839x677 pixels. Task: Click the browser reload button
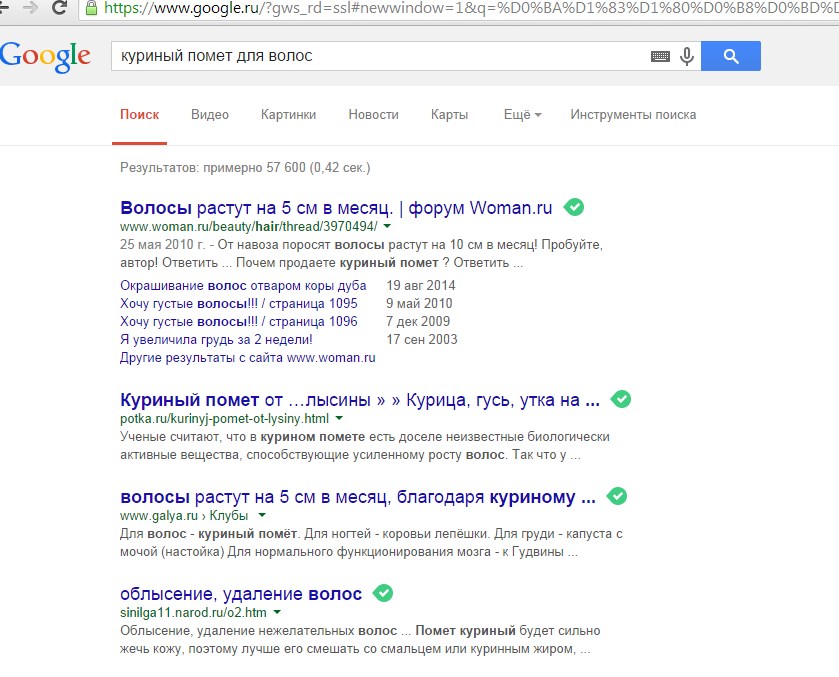click(59, 6)
